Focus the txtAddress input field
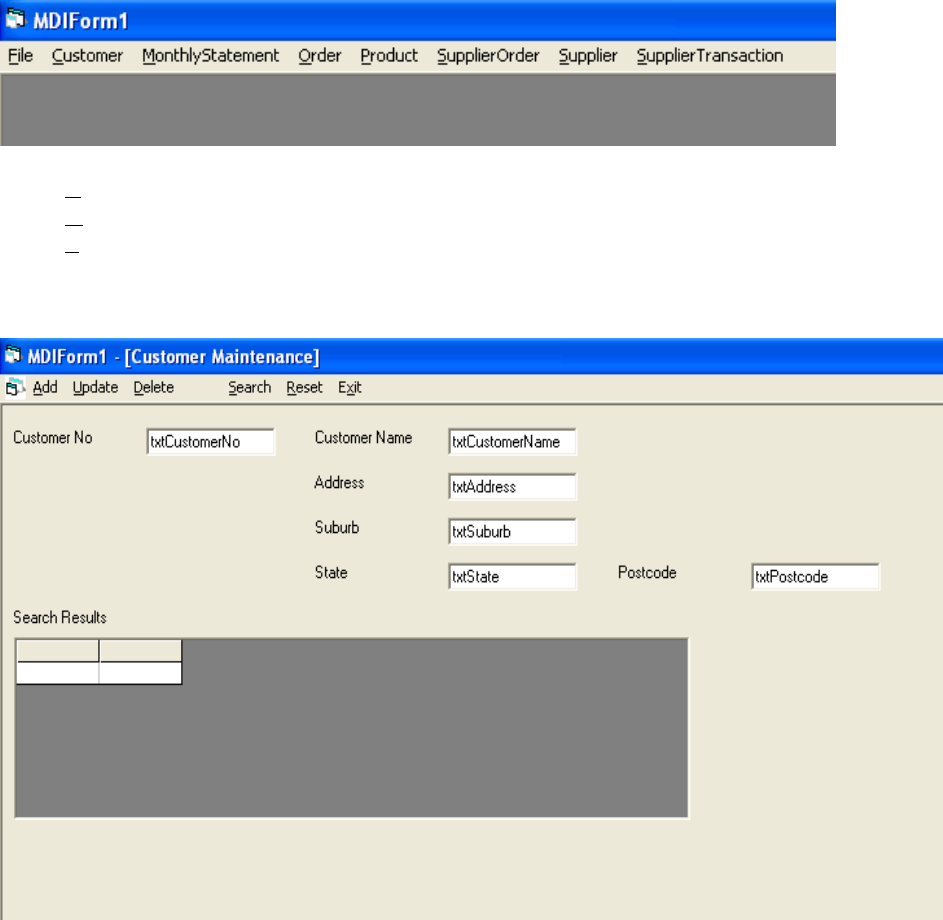 [x=512, y=486]
